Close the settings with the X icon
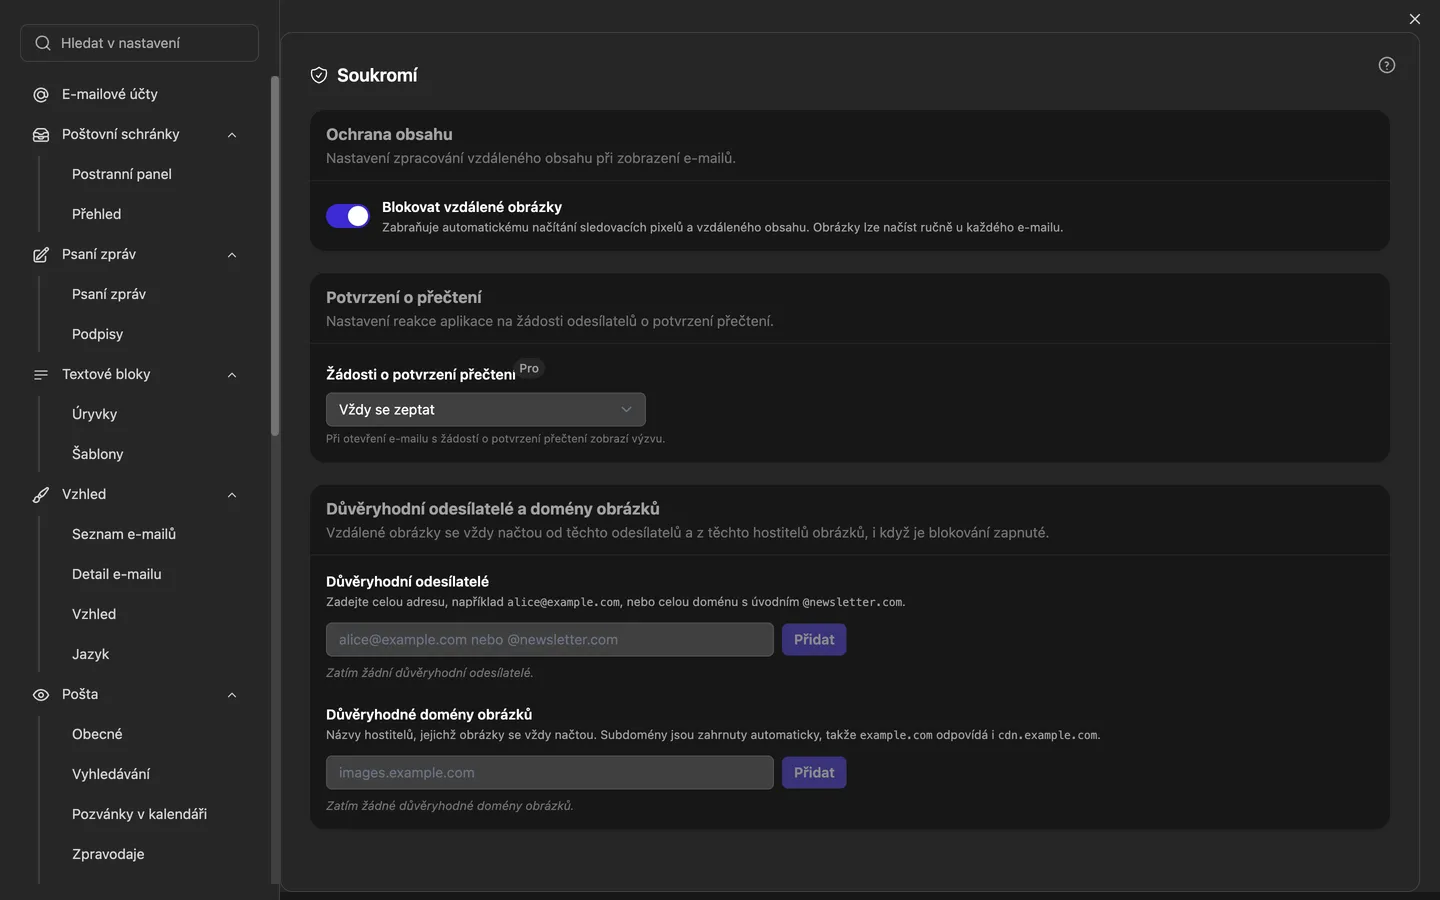This screenshot has height=900, width=1440. click(1414, 19)
